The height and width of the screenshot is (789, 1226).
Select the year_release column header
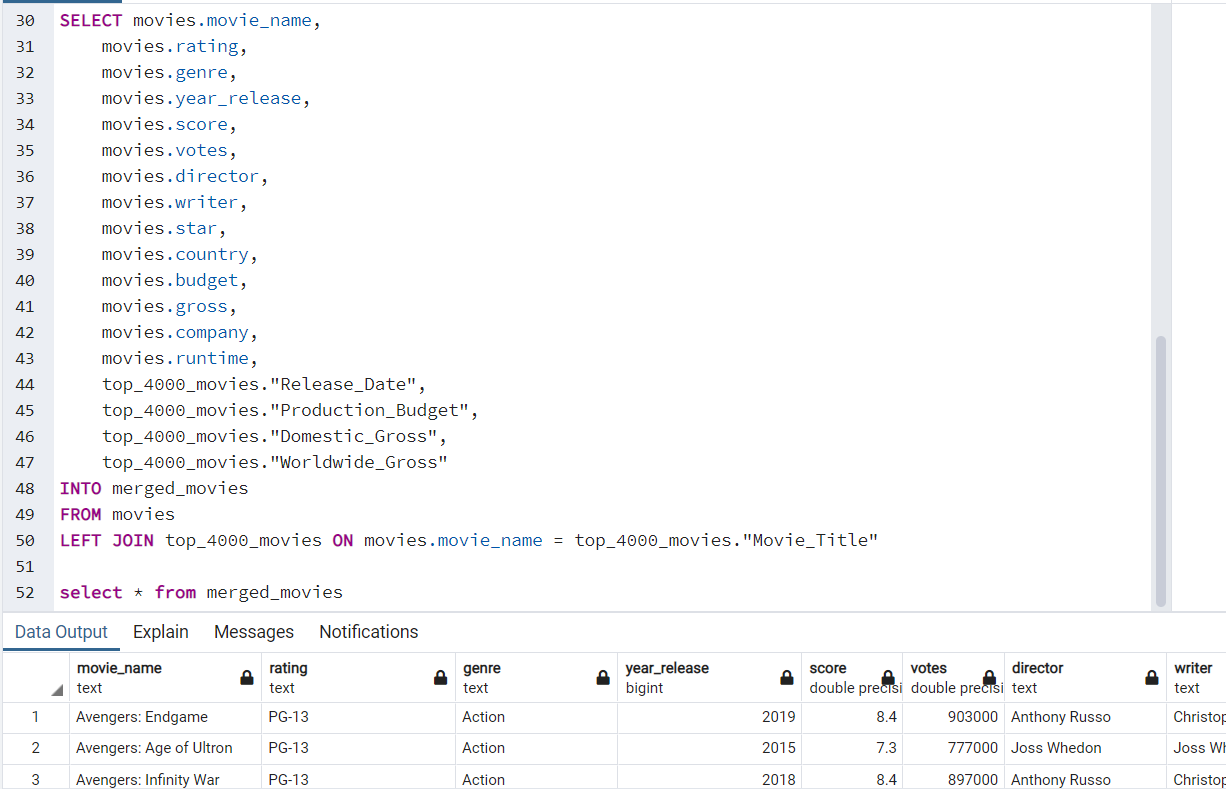[710, 677]
